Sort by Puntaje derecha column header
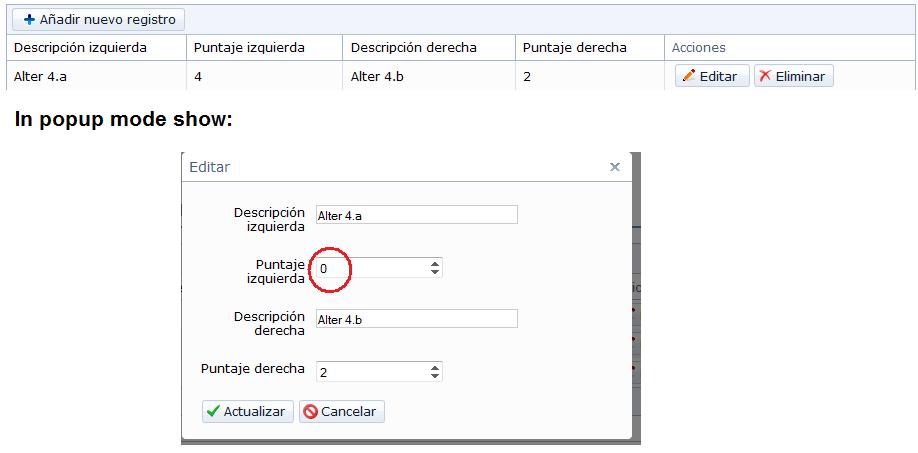Screen dimensions: 918x453 coord(574,48)
